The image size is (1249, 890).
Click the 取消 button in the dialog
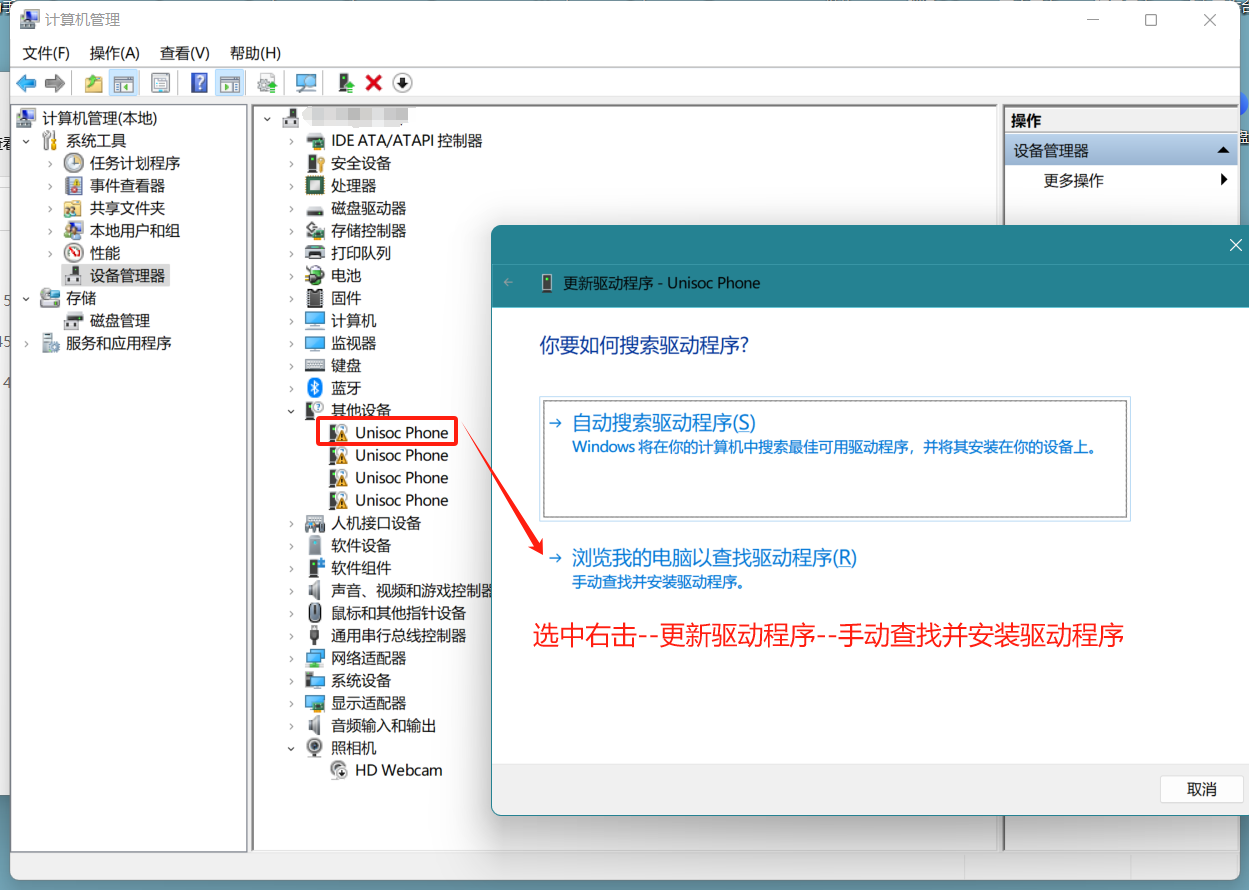[1202, 789]
